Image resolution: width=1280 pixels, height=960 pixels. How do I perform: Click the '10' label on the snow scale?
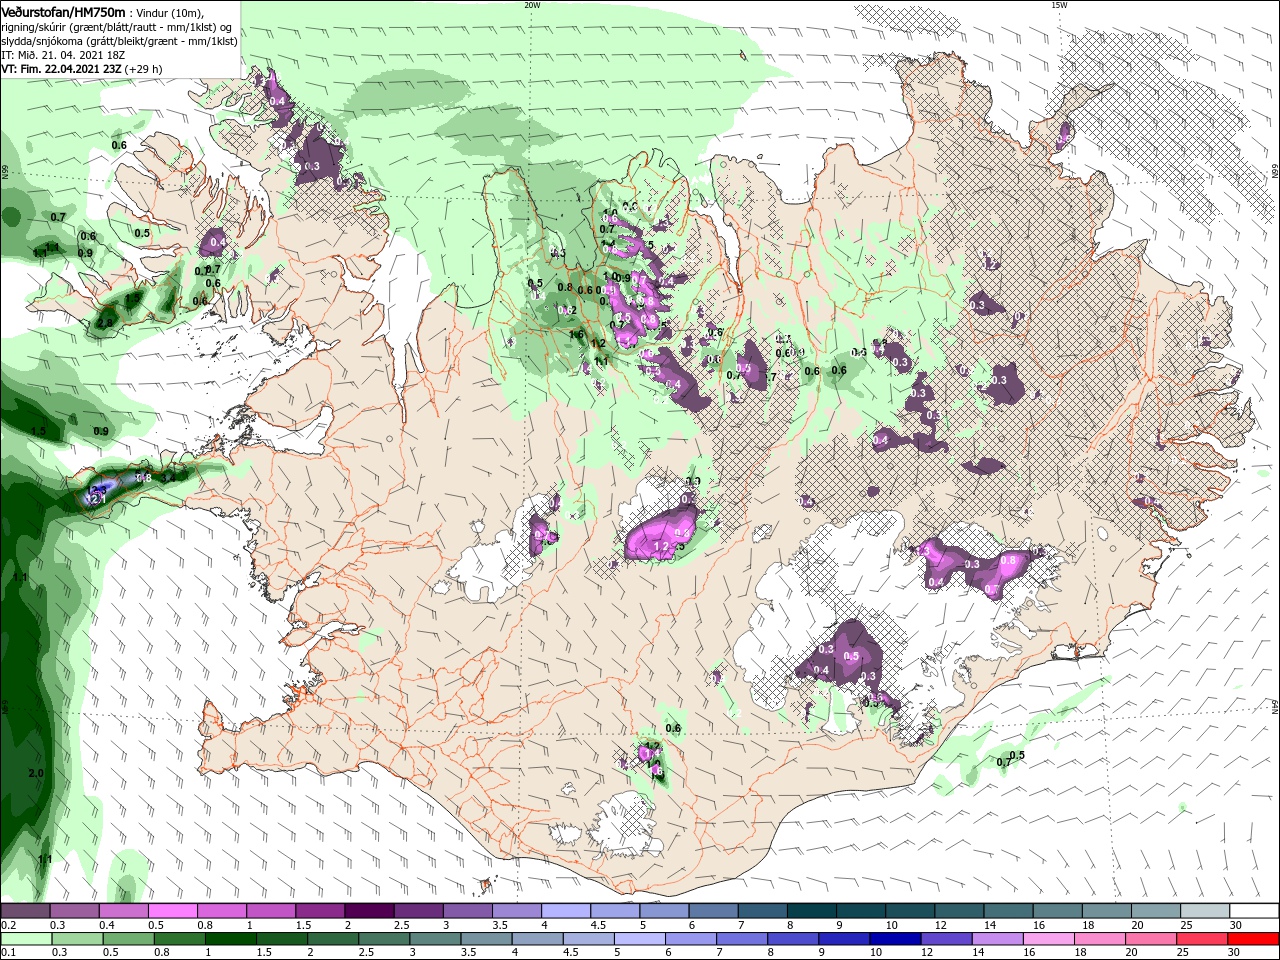click(891, 925)
